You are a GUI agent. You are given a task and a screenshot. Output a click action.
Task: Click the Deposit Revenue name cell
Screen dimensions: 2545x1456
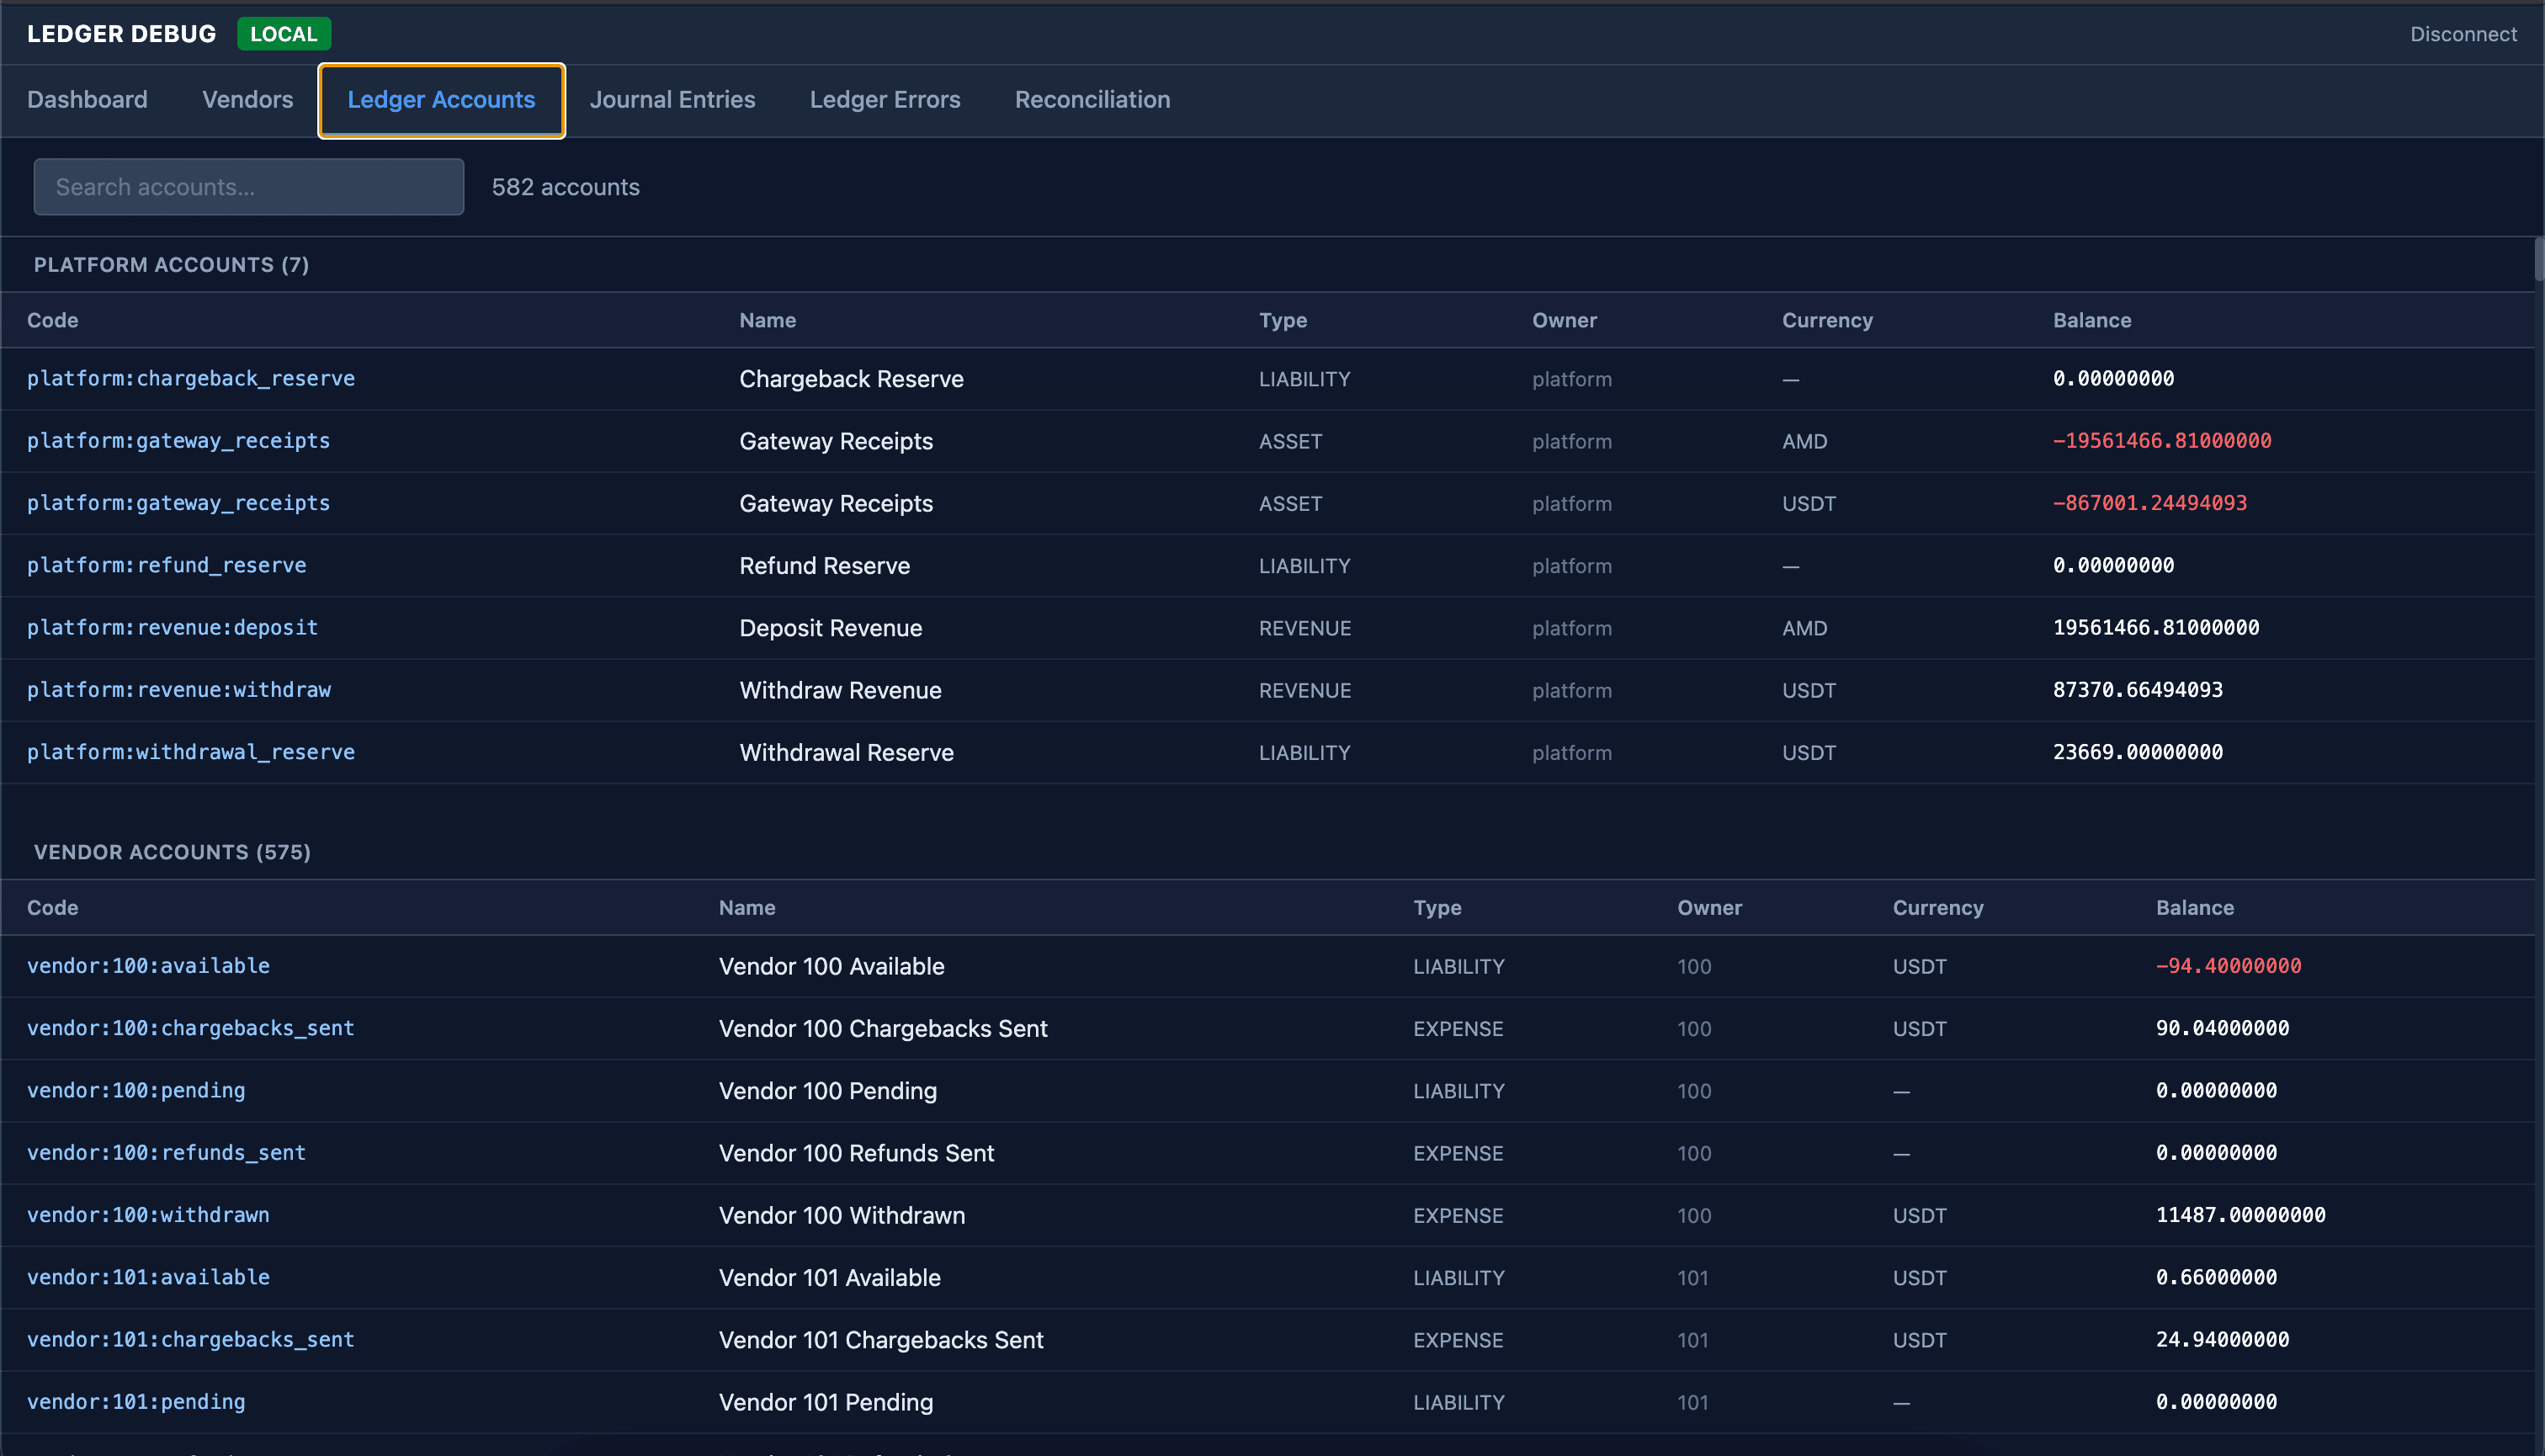pos(830,627)
